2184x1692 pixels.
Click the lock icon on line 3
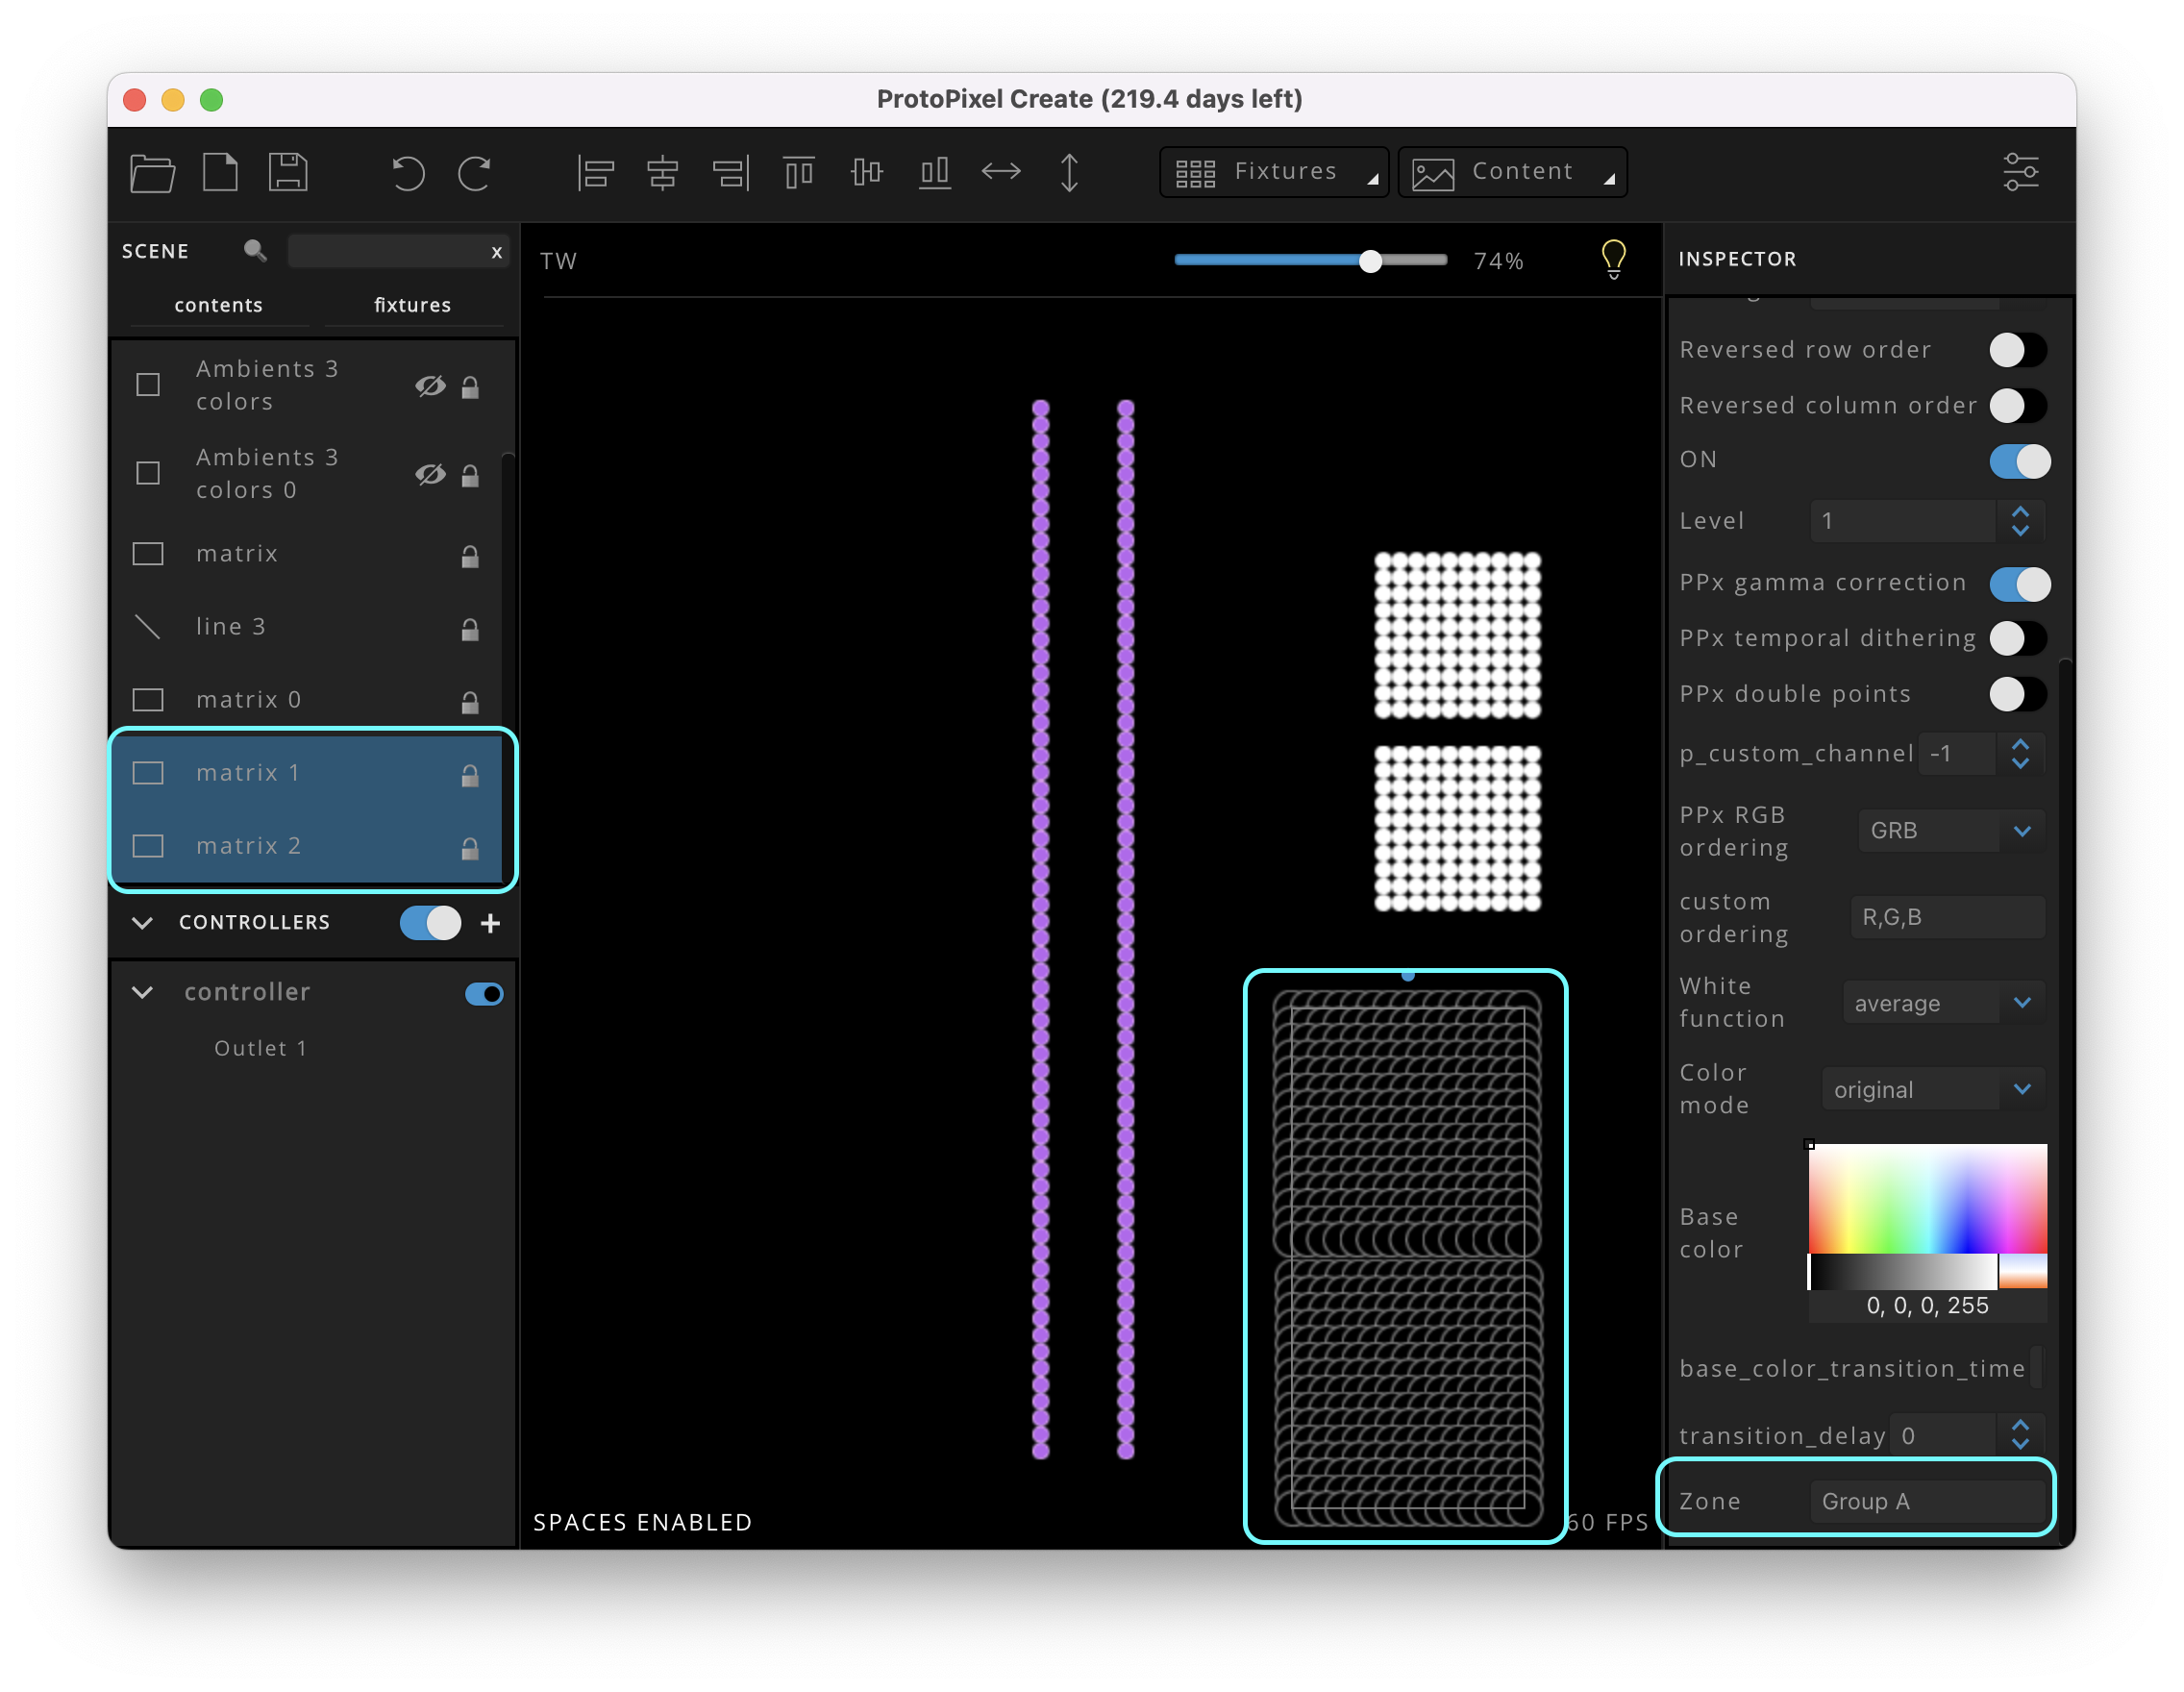[x=470, y=629]
